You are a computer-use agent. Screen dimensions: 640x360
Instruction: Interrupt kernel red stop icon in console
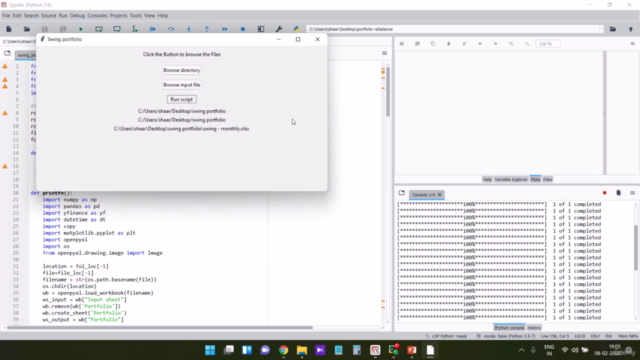(604, 193)
